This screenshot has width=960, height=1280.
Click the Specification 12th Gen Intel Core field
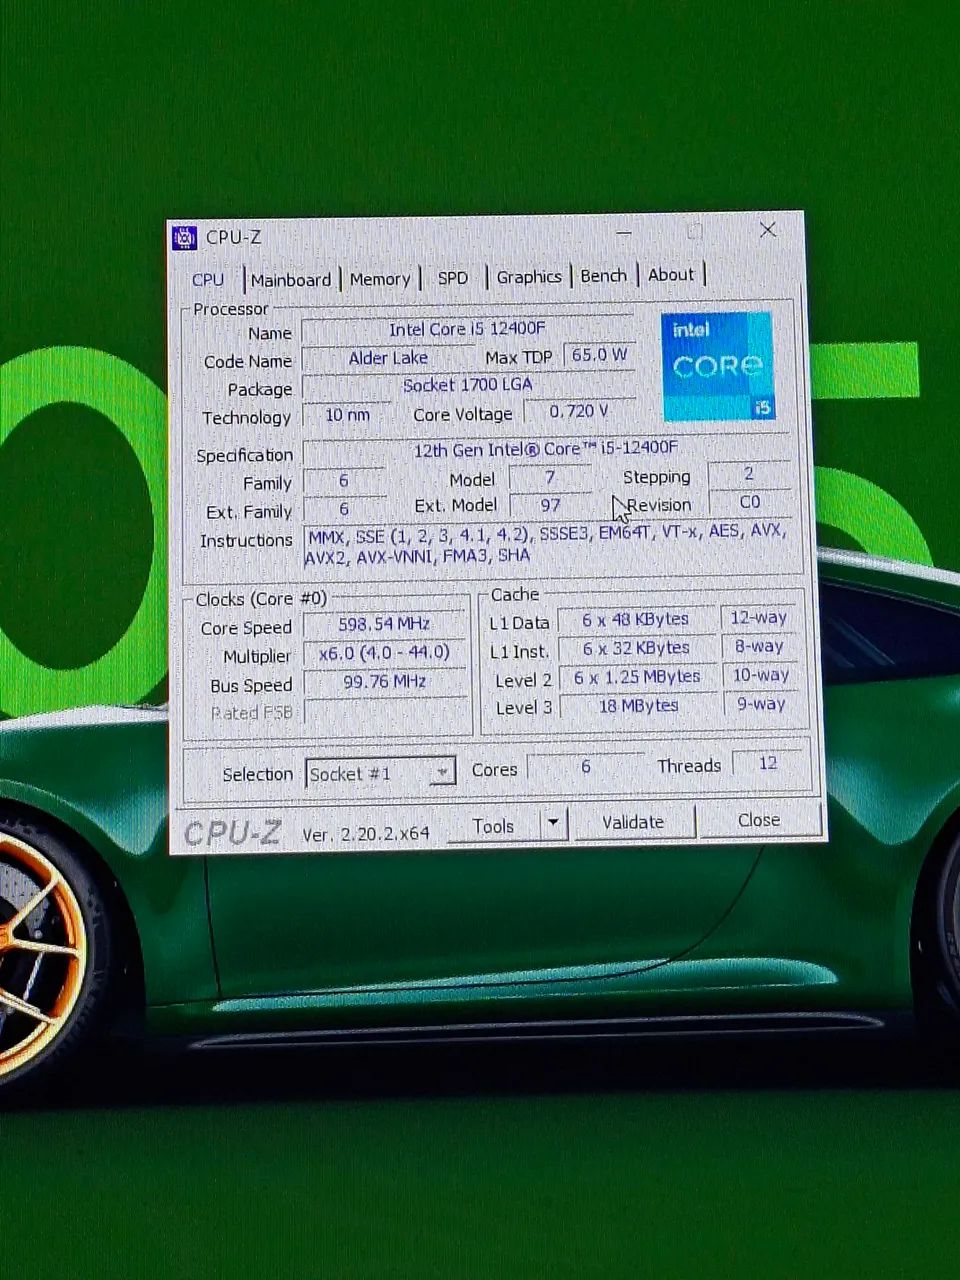click(x=546, y=450)
